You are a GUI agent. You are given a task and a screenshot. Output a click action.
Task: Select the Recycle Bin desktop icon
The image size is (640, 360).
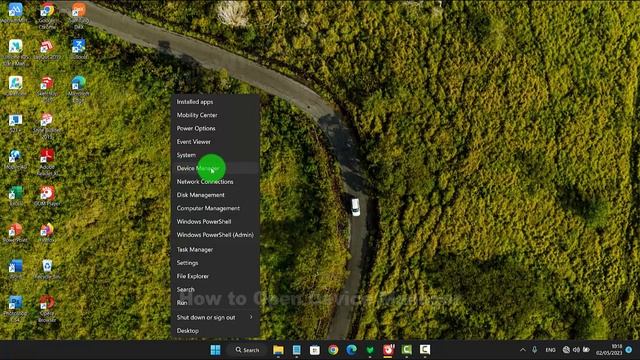[47, 269]
